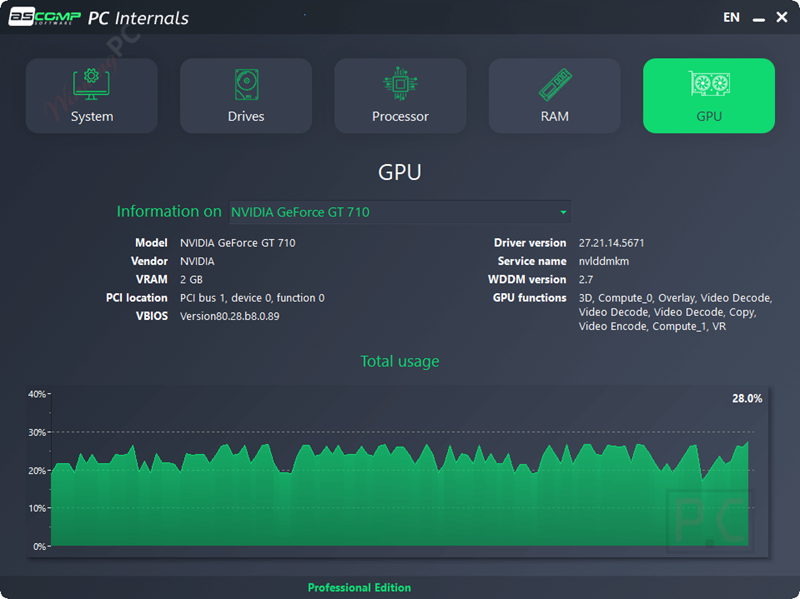Click the 10% axis label
The image size is (800, 599).
point(37,508)
